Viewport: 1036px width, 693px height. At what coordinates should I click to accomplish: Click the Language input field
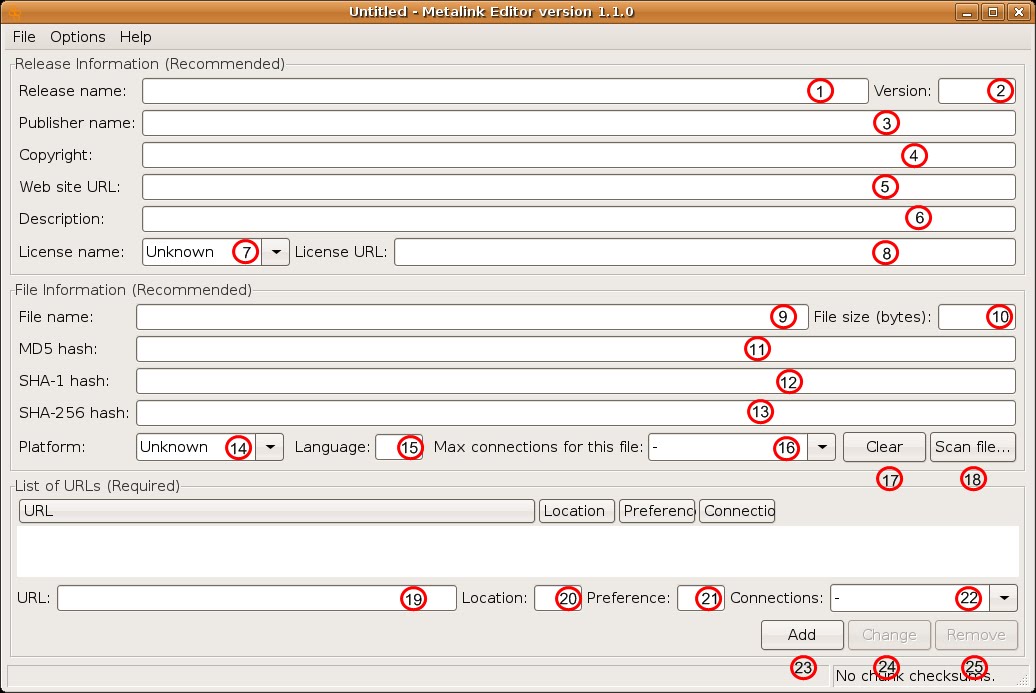[399, 447]
